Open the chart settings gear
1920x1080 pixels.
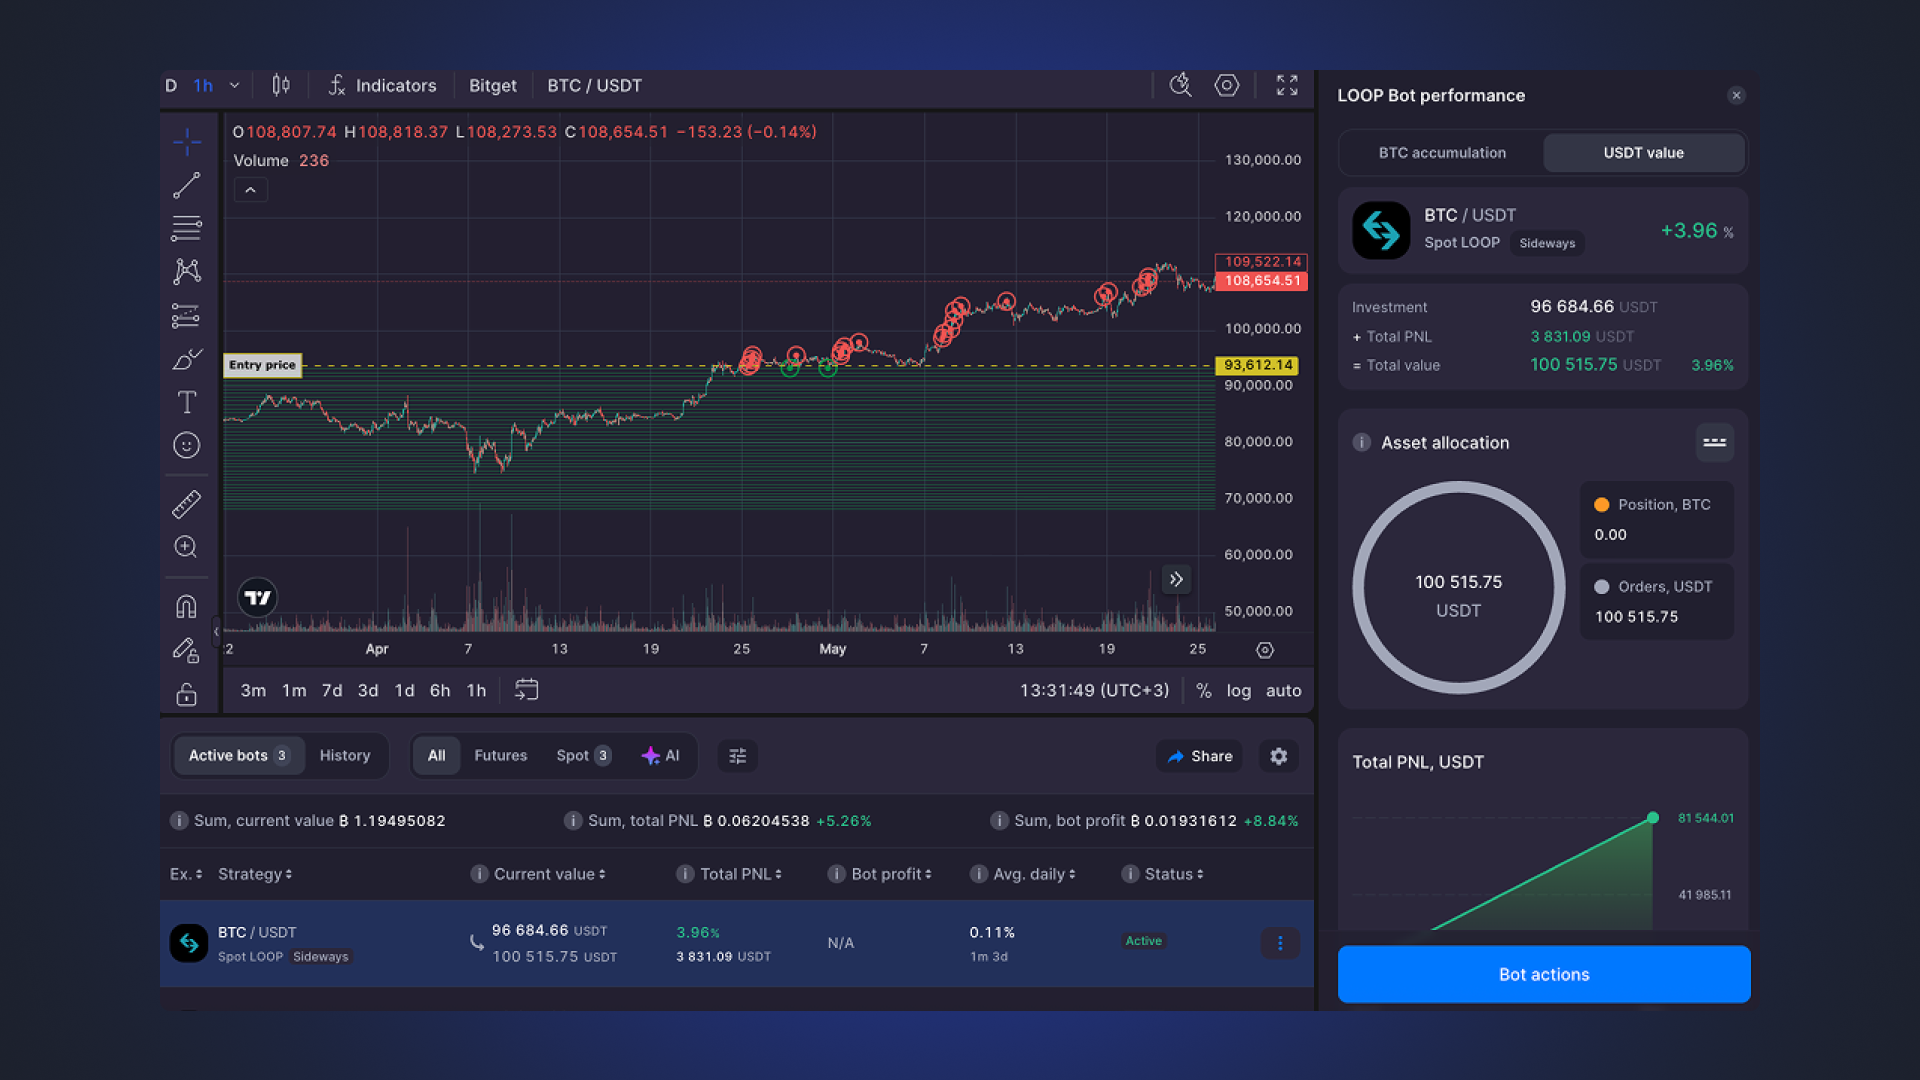coord(1226,85)
